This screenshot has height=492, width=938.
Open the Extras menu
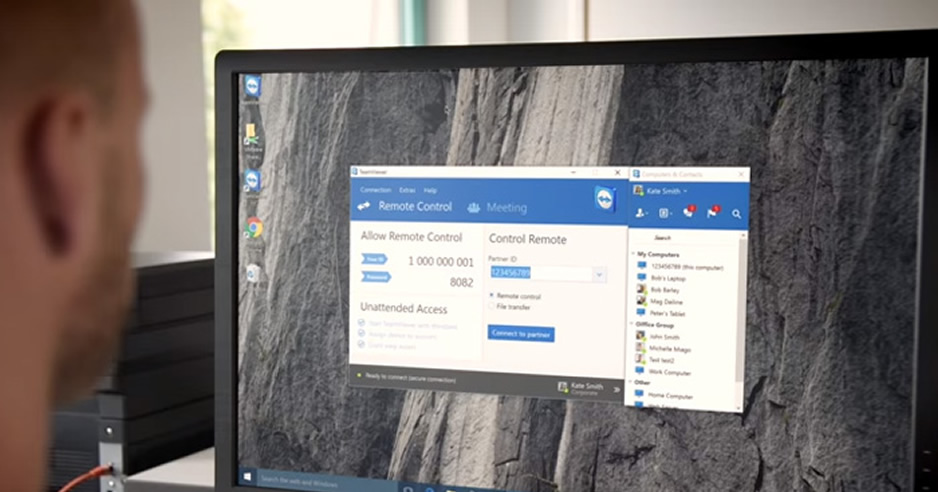[407, 190]
